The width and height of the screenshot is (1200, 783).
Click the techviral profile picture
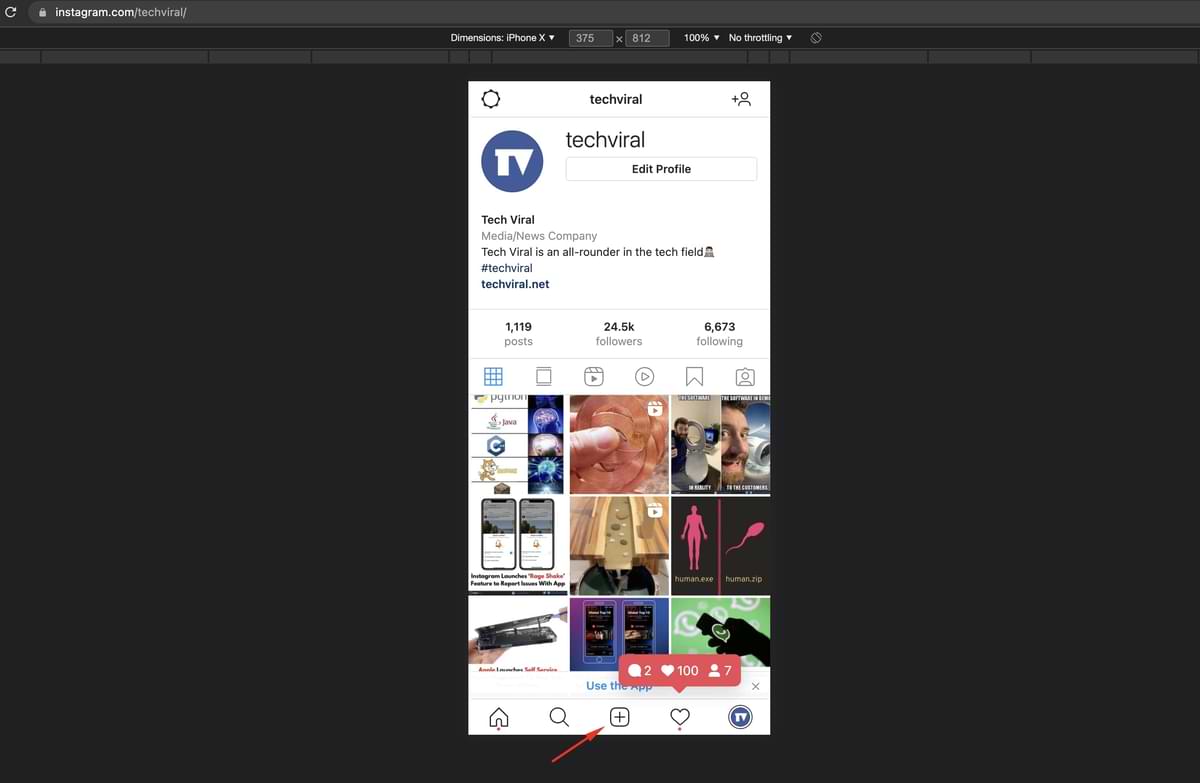[x=512, y=161]
